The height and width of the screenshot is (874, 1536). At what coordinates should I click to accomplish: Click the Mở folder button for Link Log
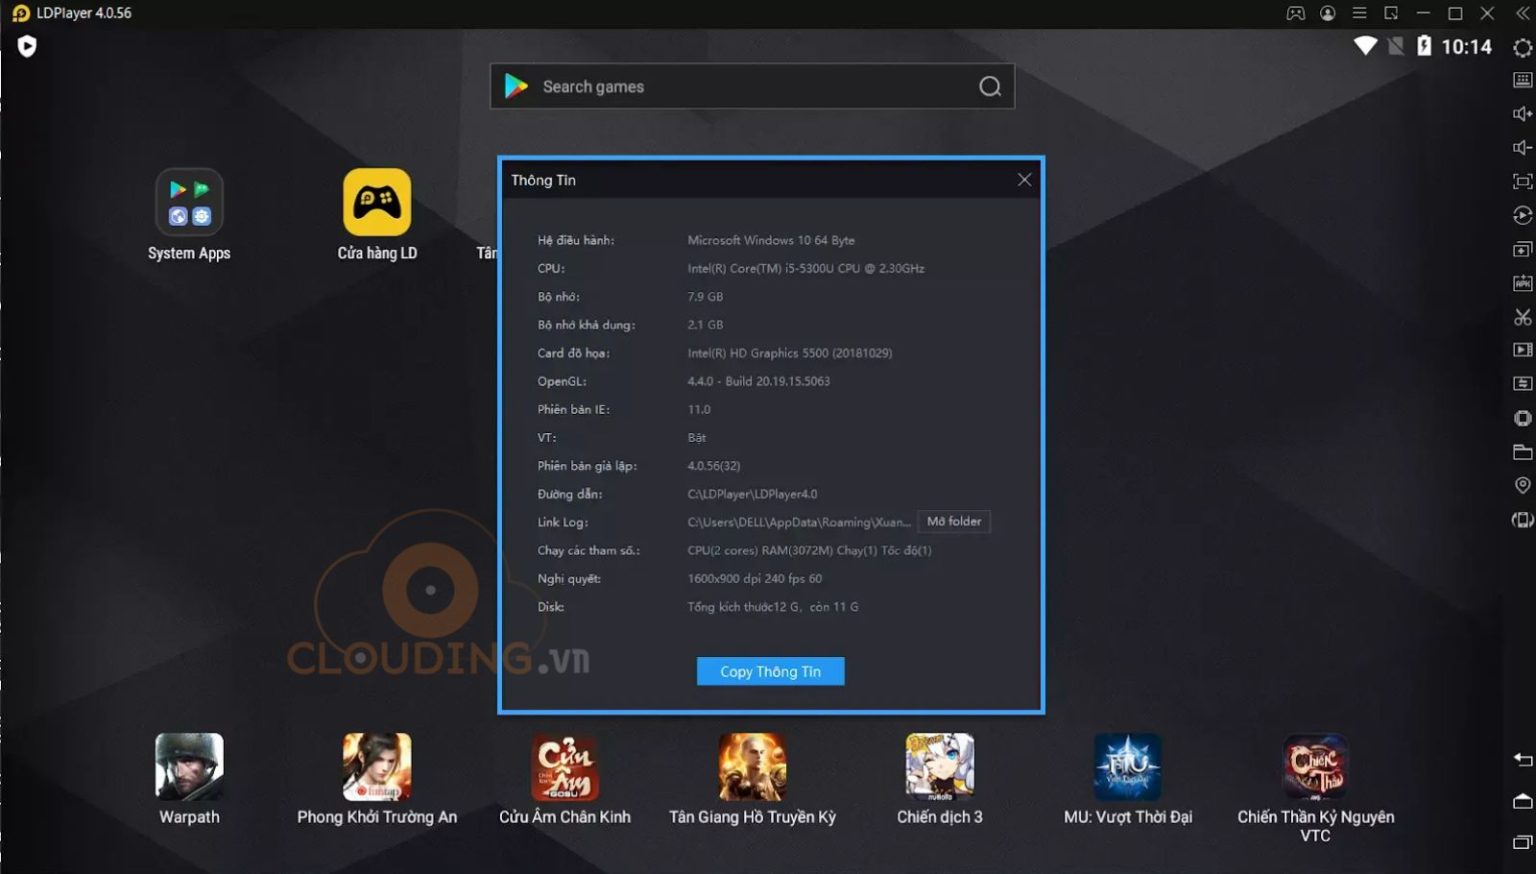point(952,521)
